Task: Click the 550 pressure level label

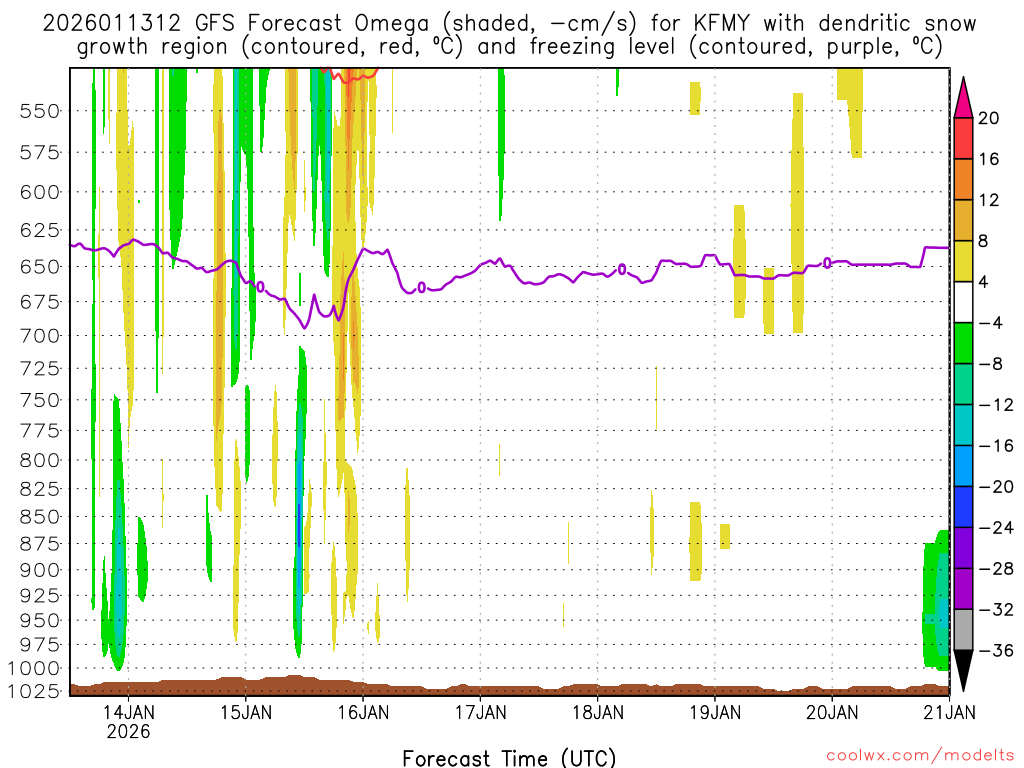Action: click(39, 111)
